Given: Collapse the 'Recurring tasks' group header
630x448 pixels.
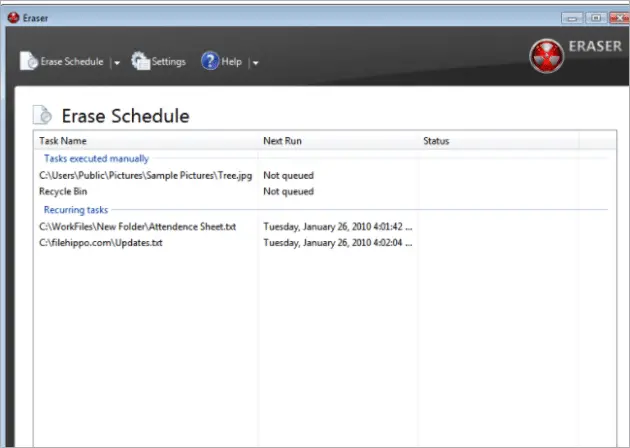Looking at the screenshot, I should tap(76, 210).
